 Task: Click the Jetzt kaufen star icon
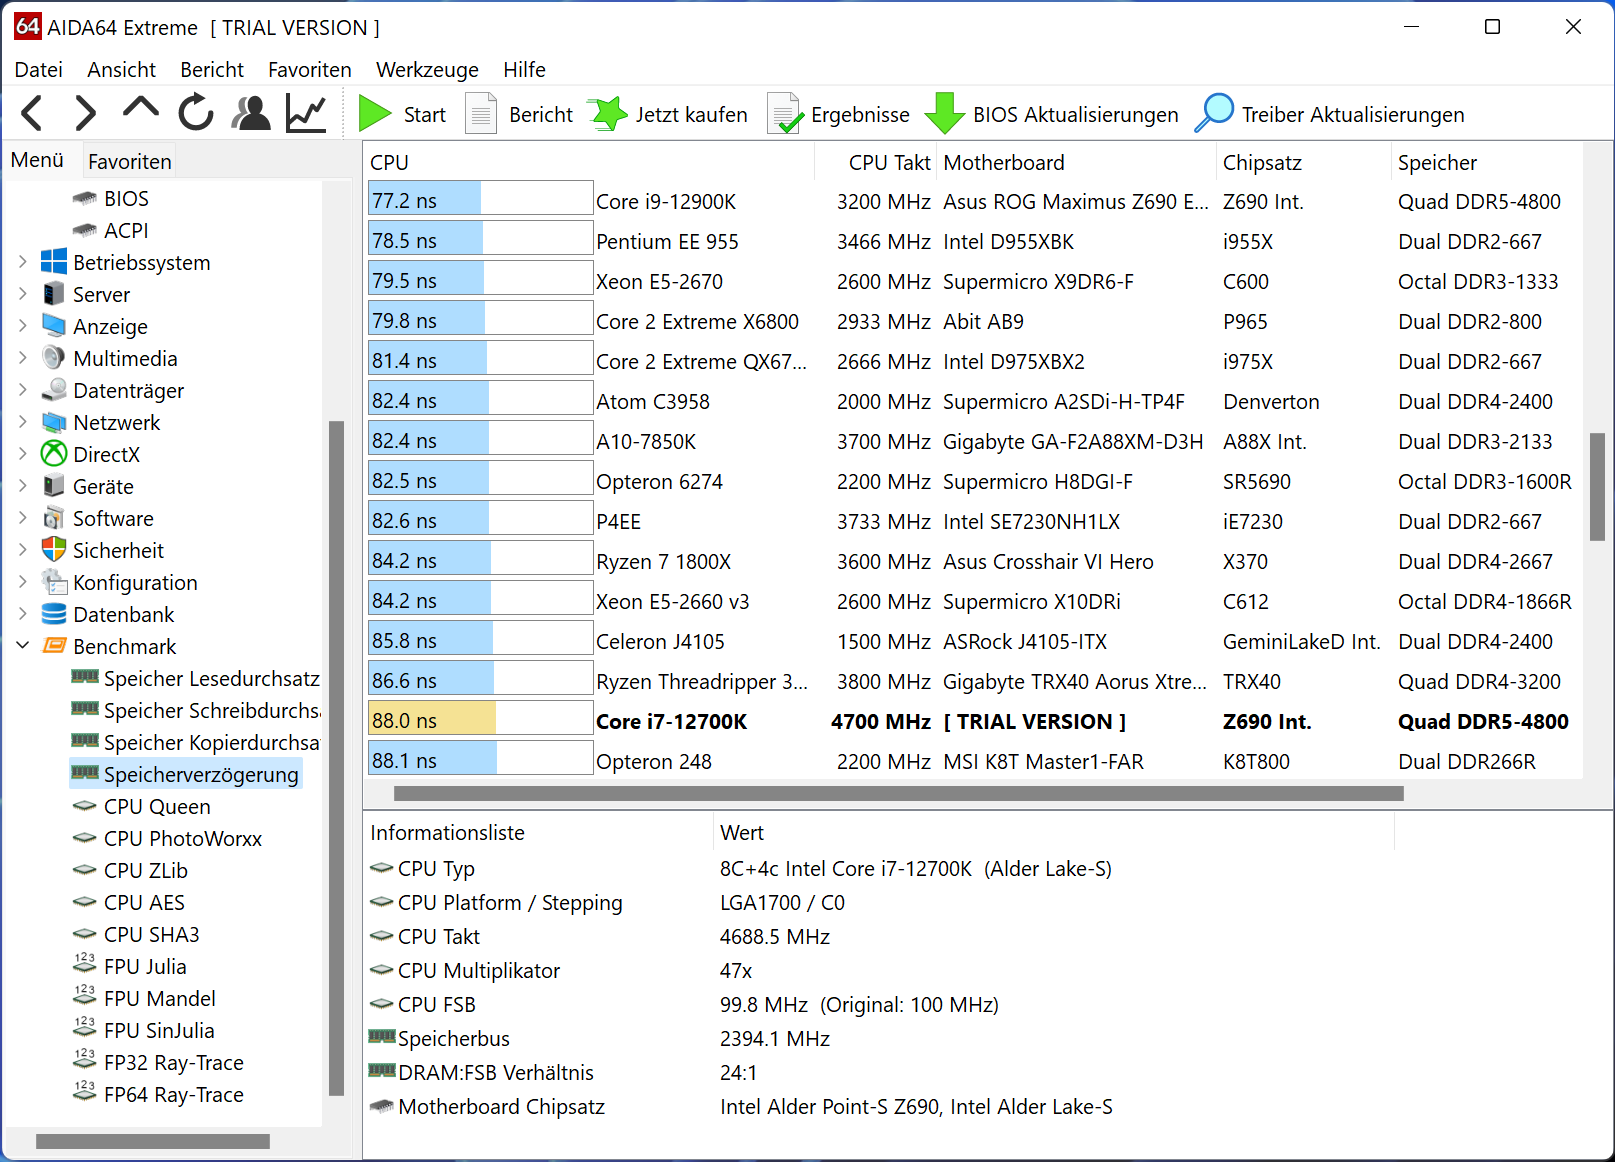tap(607, 113)
